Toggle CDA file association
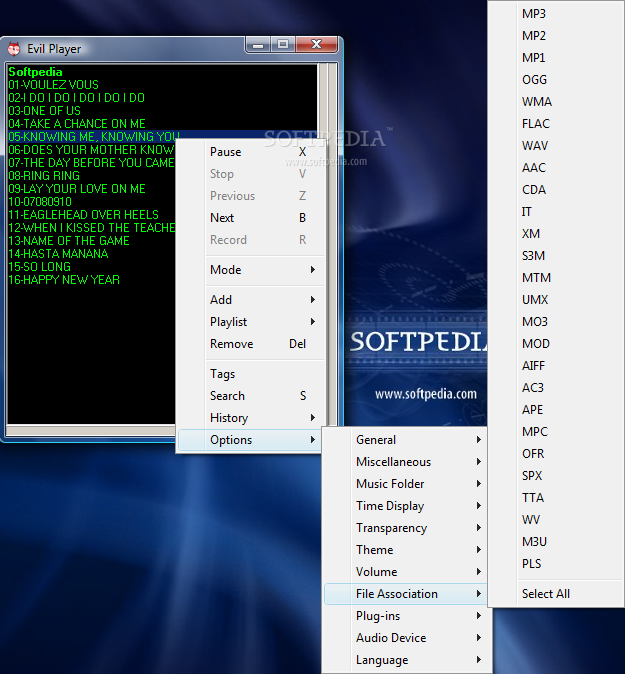625x674 pixels. [x=556, y=190]
